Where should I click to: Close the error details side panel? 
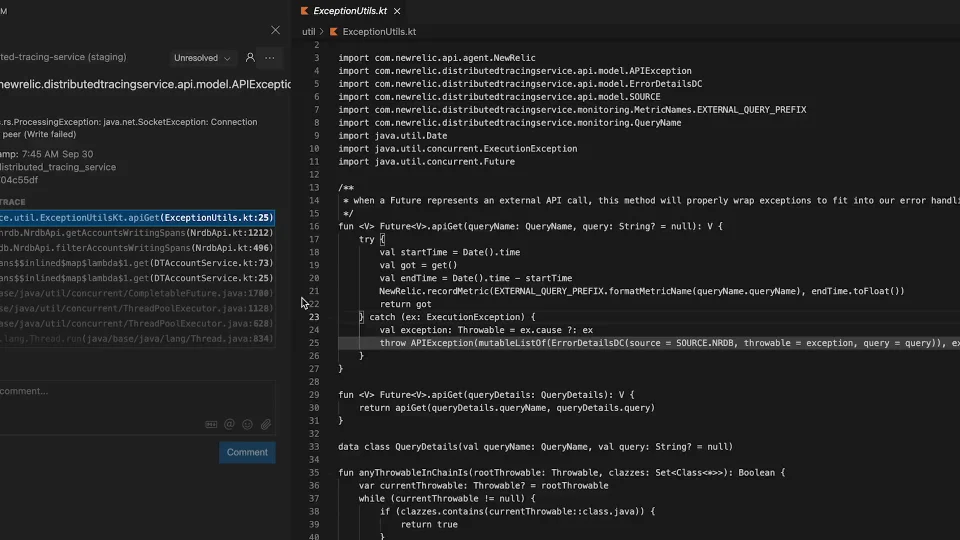click(x=276, y=30)
